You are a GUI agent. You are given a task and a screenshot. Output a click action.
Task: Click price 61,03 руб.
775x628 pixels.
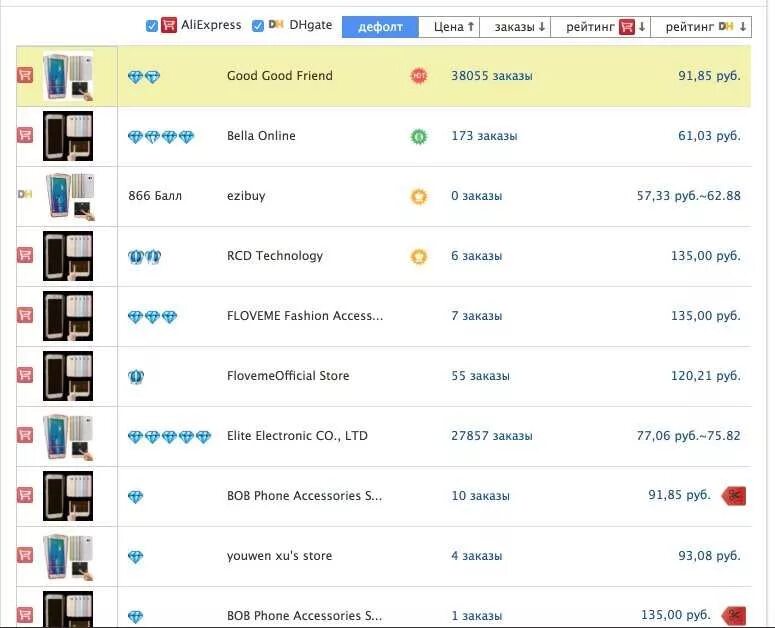709,135
